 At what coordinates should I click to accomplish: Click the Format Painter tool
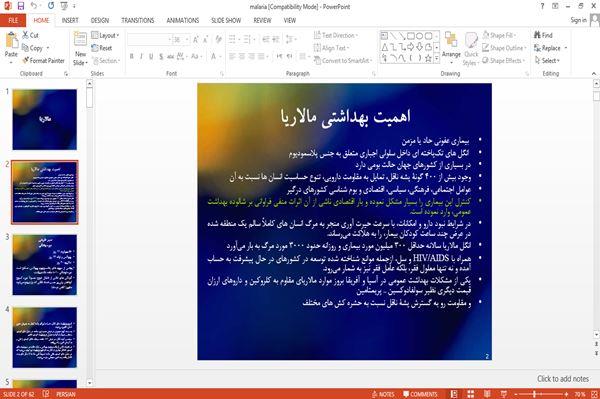43,60
